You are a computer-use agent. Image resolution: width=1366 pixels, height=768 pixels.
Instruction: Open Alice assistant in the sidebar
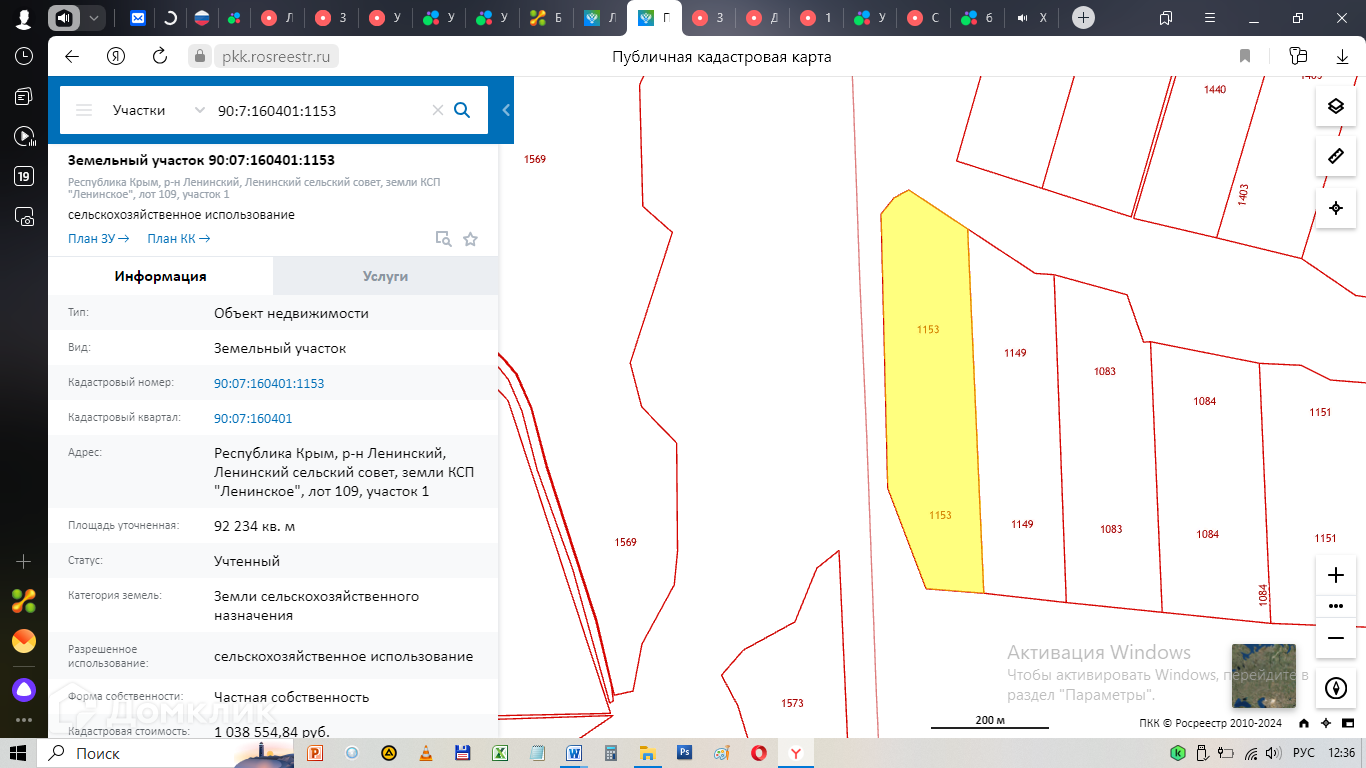pos(24,688)
